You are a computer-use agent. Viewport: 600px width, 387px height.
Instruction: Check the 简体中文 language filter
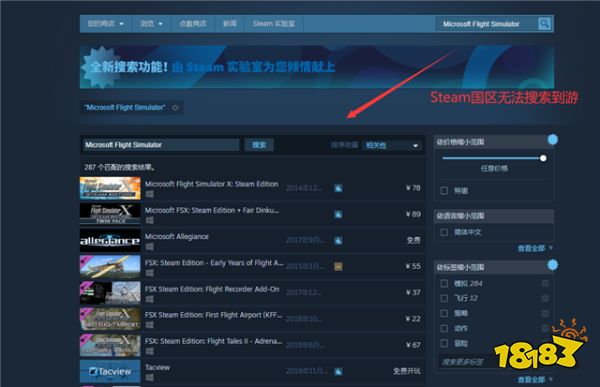444,232
